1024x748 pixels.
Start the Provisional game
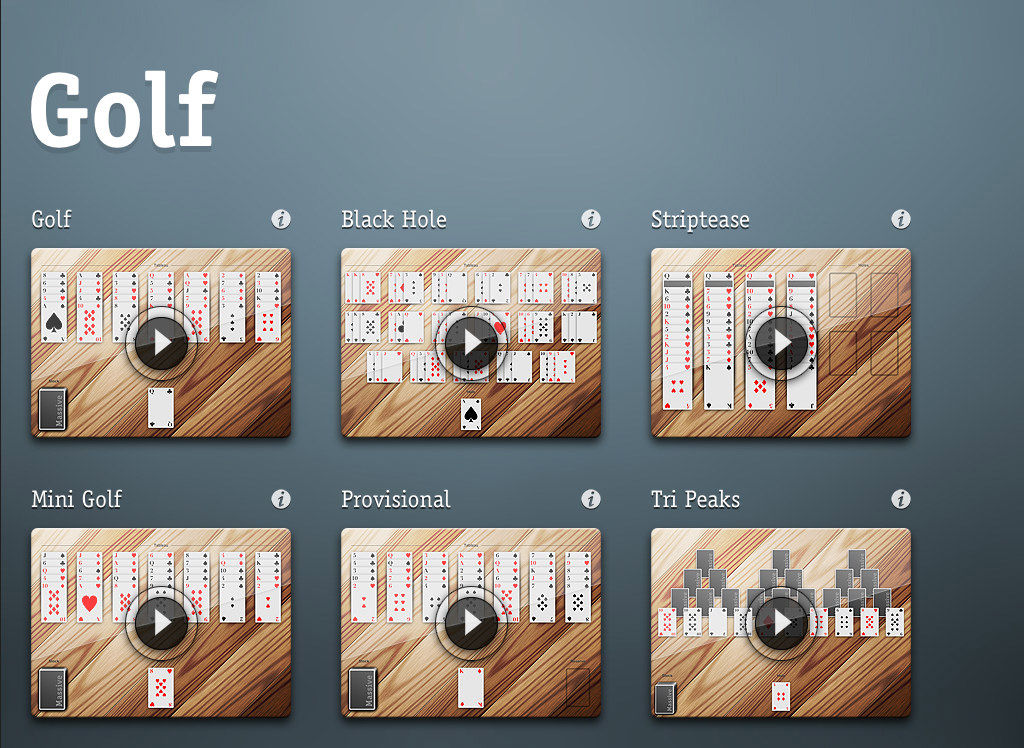(x=472, y=623)
